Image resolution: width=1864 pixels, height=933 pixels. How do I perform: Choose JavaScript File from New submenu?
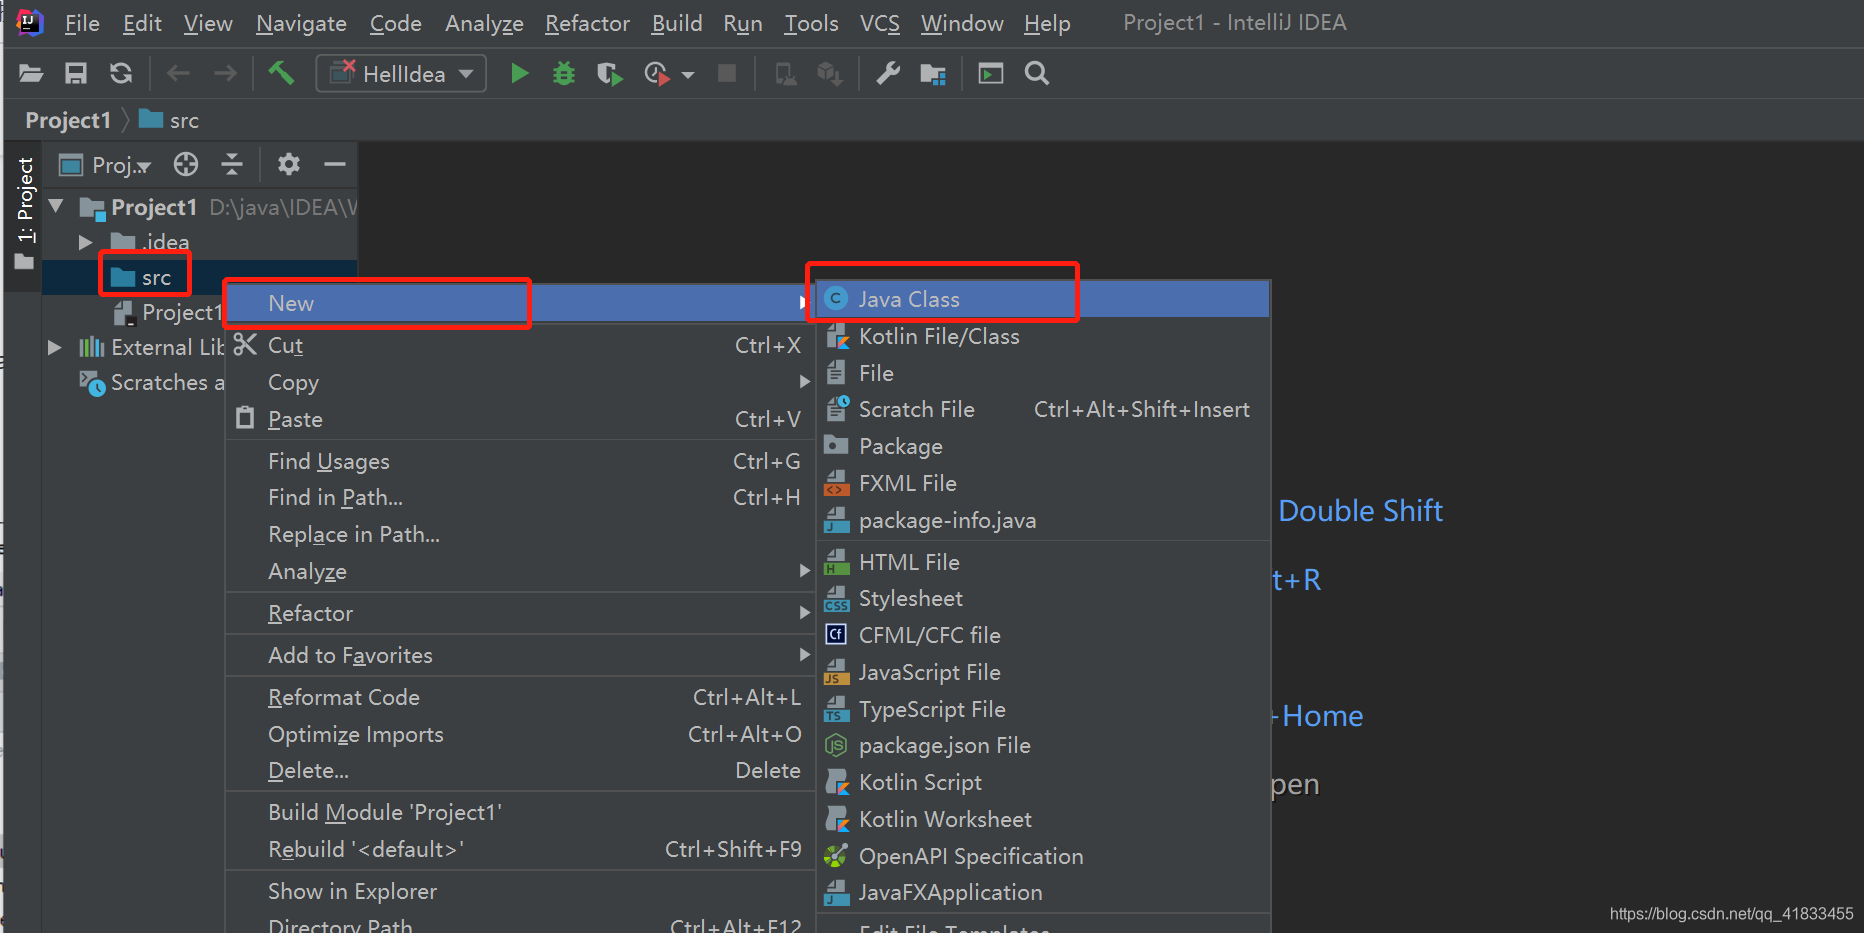click(x=1044, y=672)
